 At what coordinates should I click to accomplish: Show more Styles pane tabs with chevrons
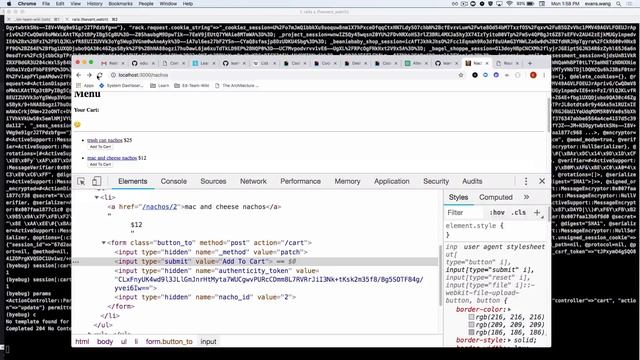coord(527,197)
